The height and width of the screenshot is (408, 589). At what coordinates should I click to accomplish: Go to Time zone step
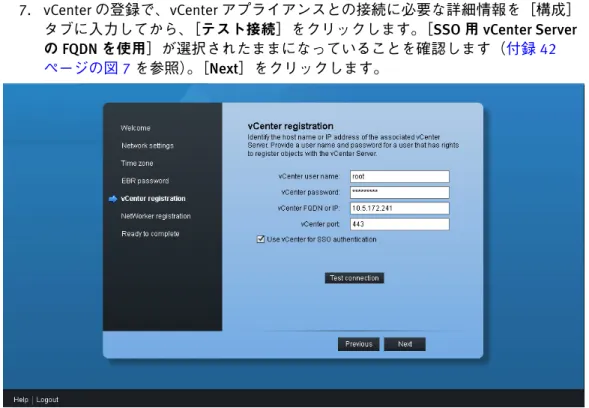pyautogui.click(x=137, y=163)
